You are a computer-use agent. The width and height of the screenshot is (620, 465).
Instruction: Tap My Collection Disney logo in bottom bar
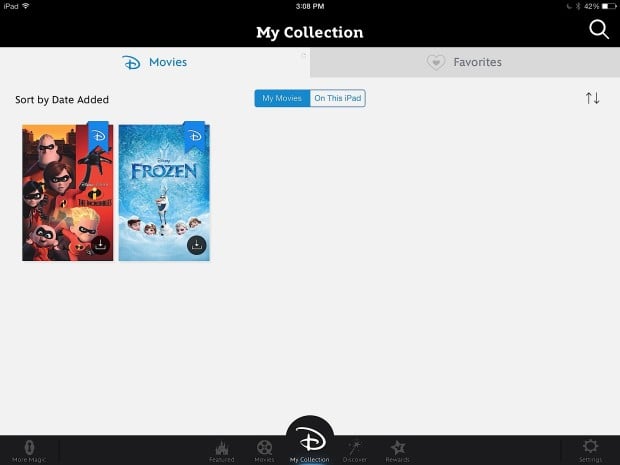click(310, 441)
